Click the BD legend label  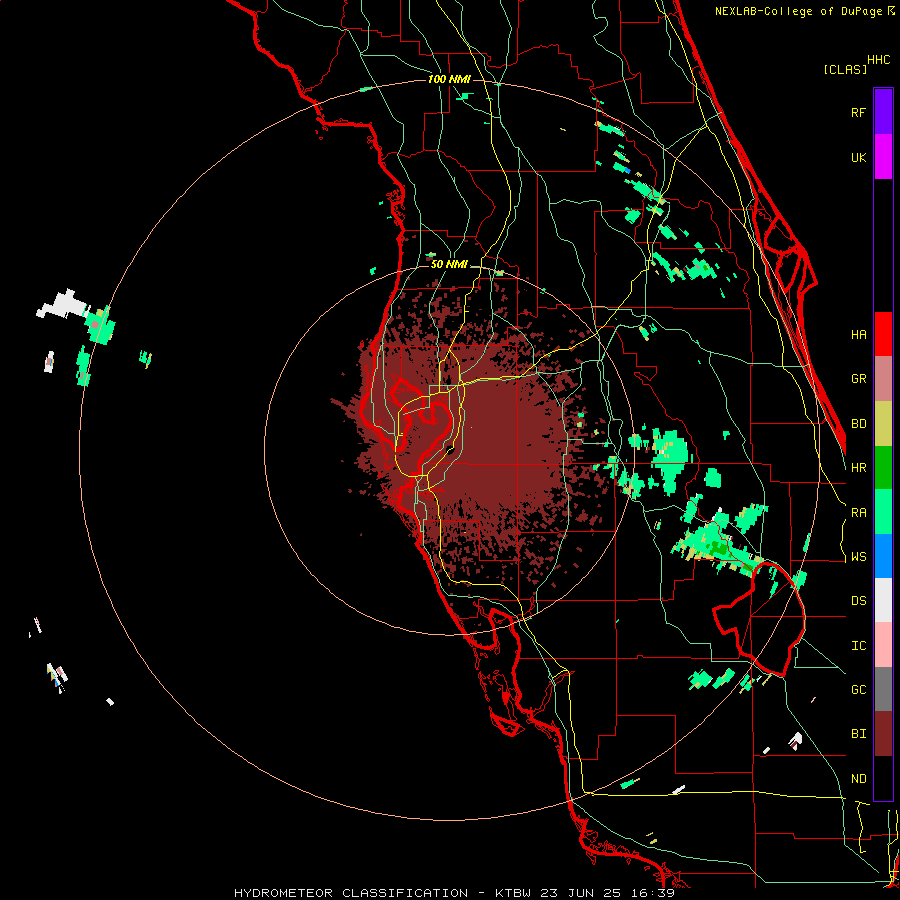(859, 424)
